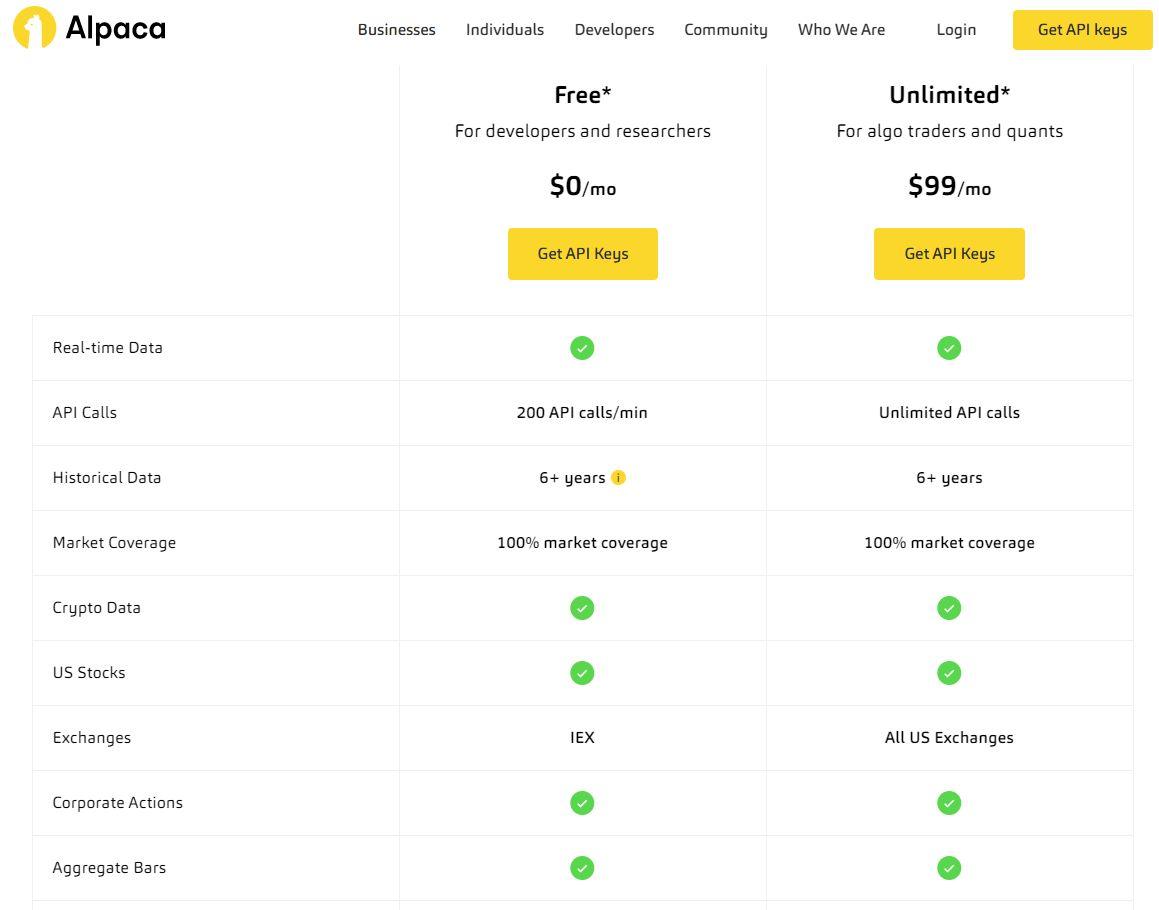Viewport: 1159px width, 910px height.
Task: Open the Community menu item
Action: coord(726,30)
